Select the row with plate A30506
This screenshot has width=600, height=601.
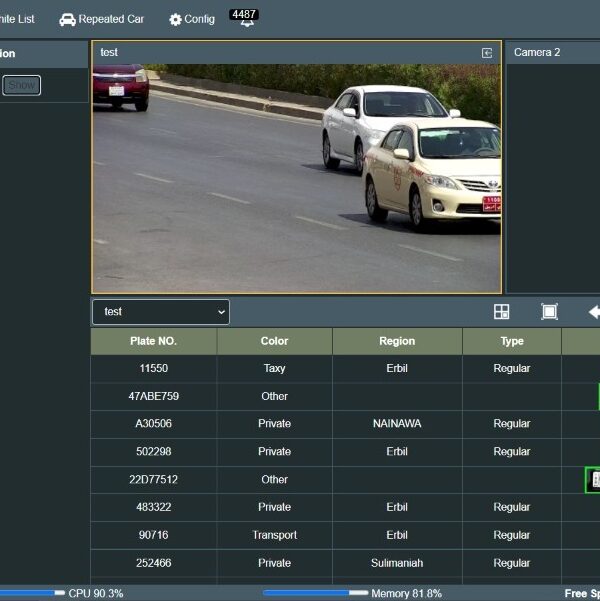[x=345, y=424]
